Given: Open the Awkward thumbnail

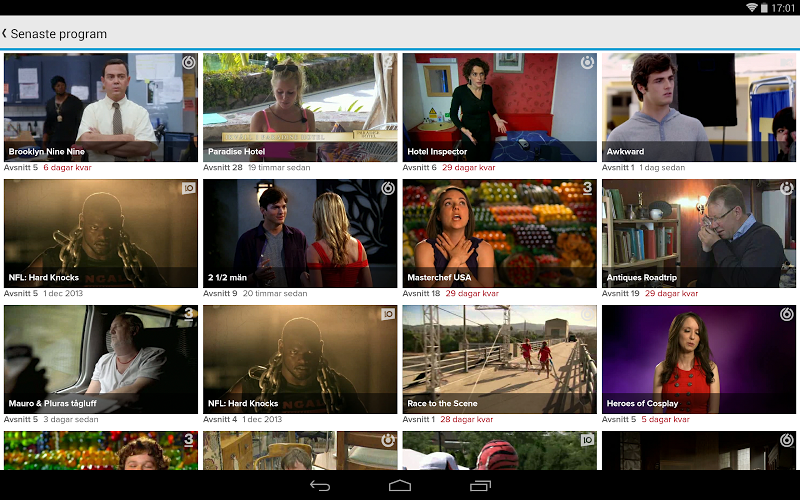Looking at the screenshot, I should pos(699,107).
